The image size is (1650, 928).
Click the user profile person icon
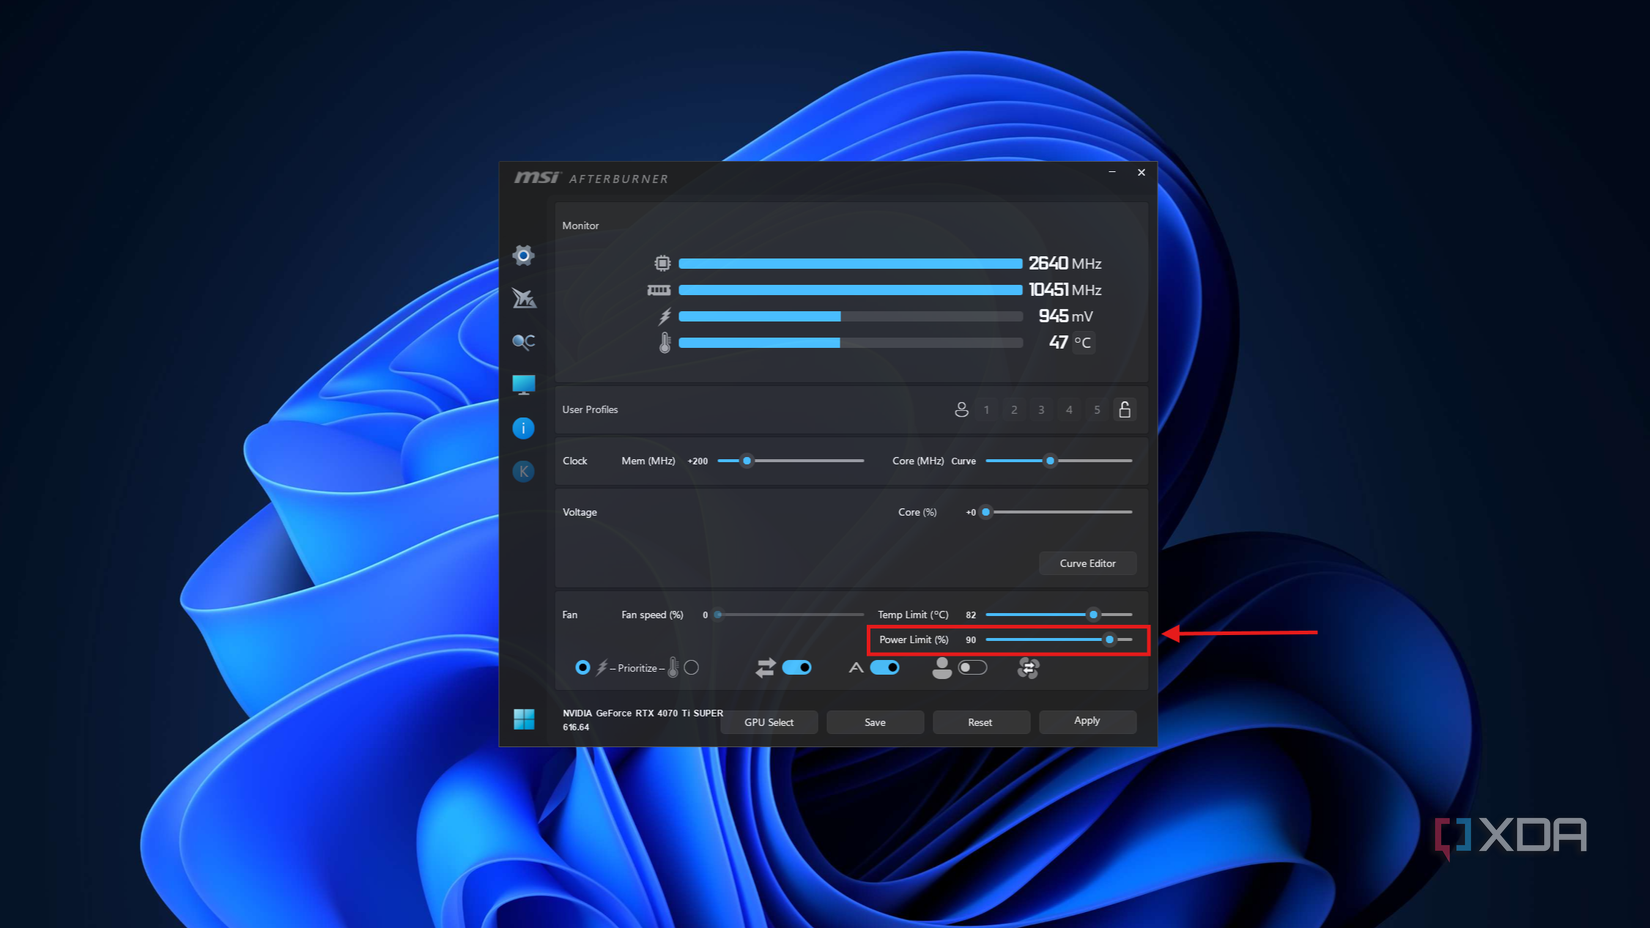(961, 410)
